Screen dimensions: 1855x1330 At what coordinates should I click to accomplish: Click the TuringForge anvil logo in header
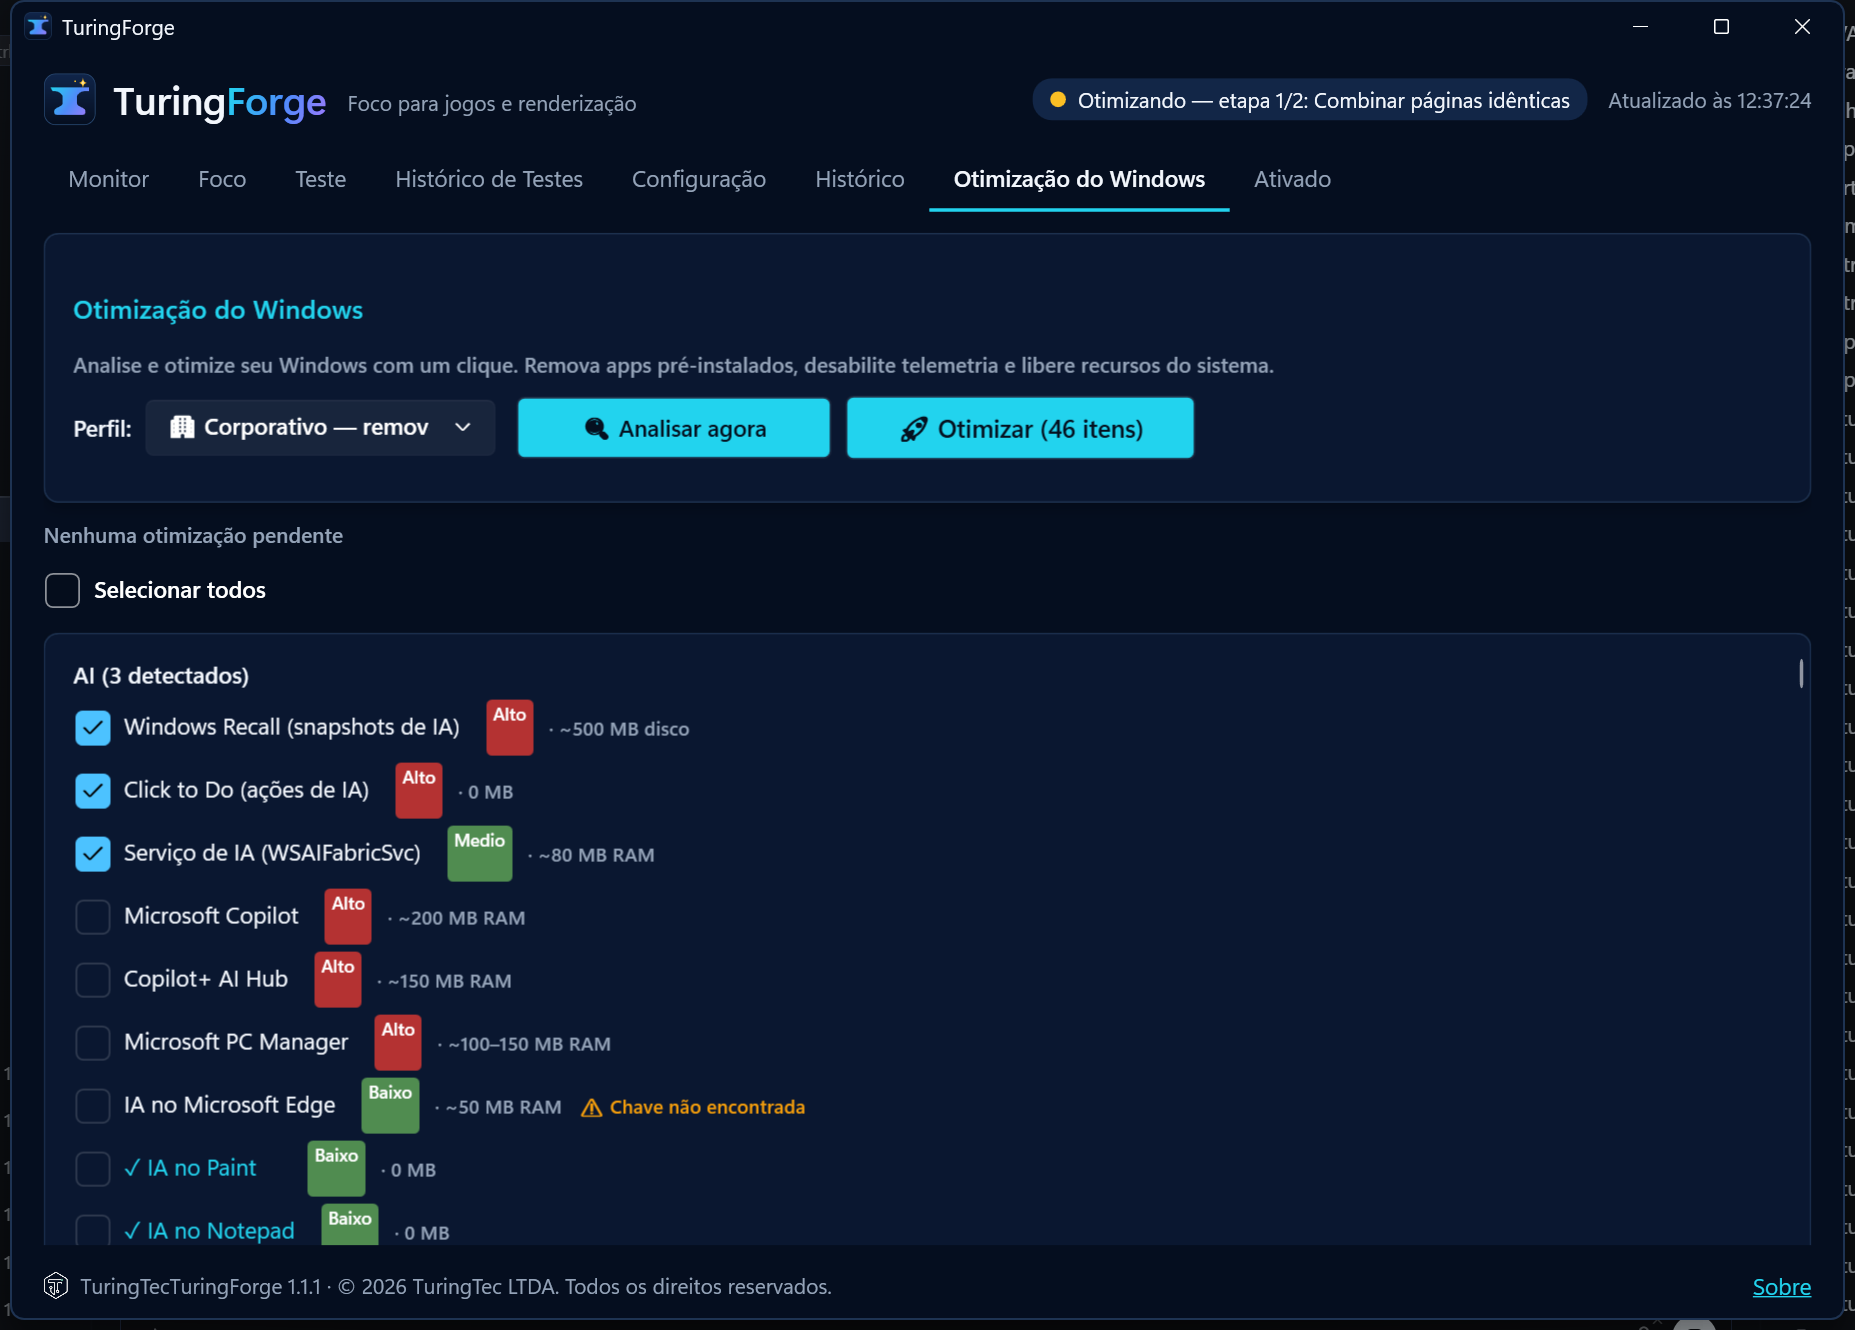click(70, 100)
